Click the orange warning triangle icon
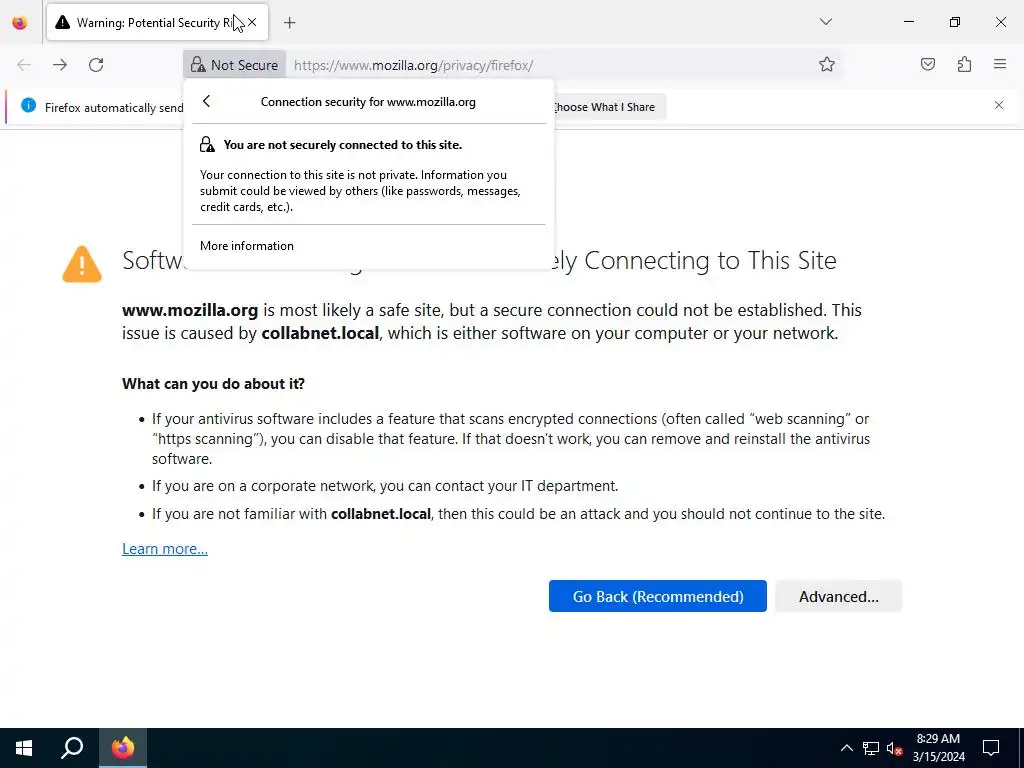Viewport: 1024px width, 768px height. (82, 264)
